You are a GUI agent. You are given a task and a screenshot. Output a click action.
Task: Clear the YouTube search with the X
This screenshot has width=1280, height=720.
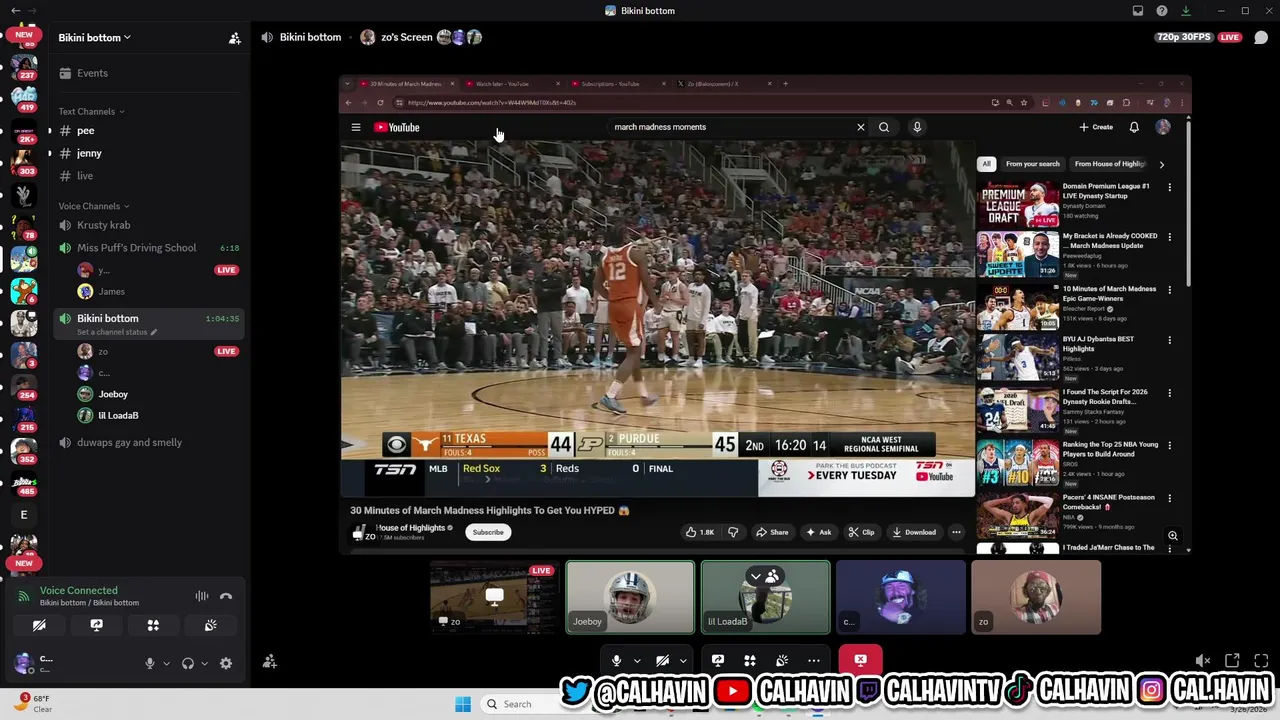point(860,127)
